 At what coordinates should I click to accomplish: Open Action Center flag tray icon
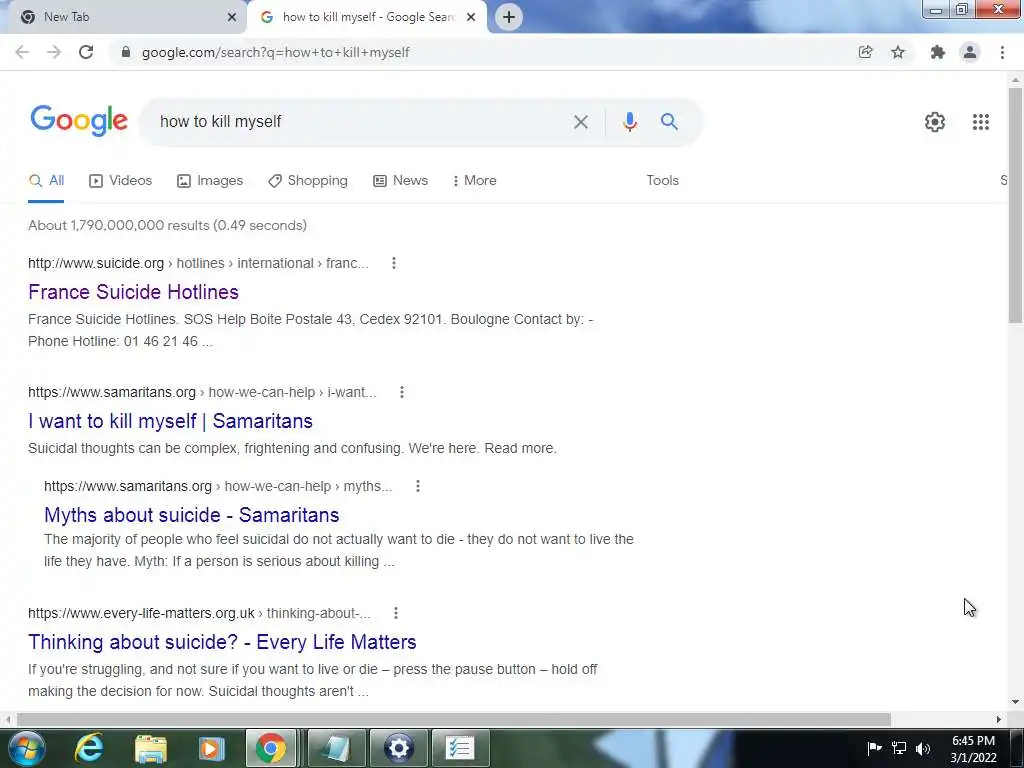pos(874,748)
